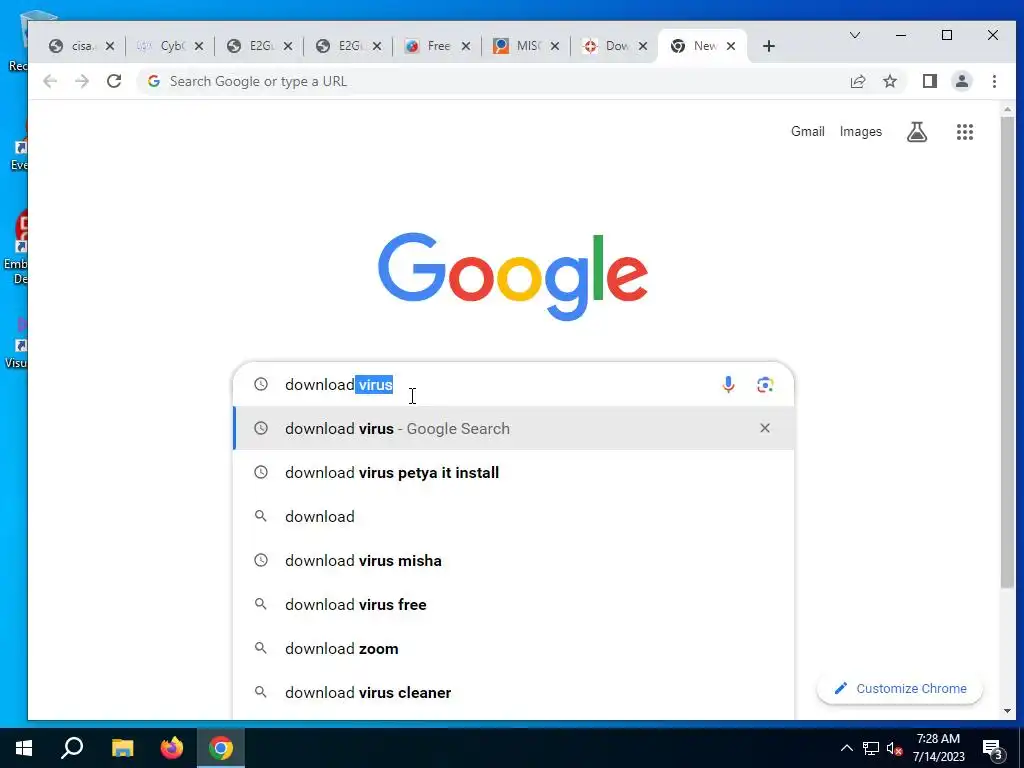Open Windows Start menu
This screenshot has height=768, width=1024.
(x=24, y=748)
